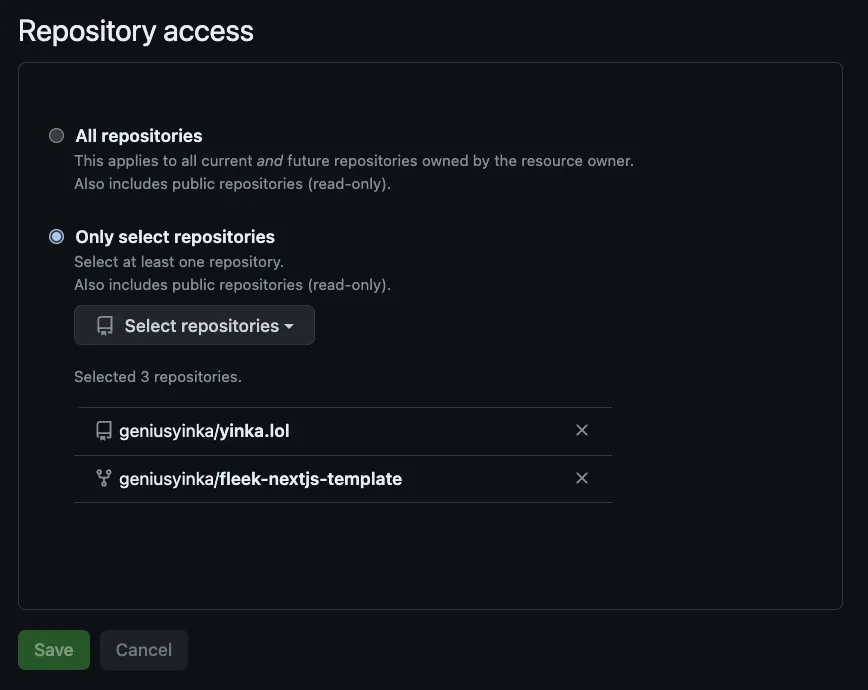Click read-only note under All repositories
The width and height of the screenshot is (868, 690).
(x=232, y=184)
